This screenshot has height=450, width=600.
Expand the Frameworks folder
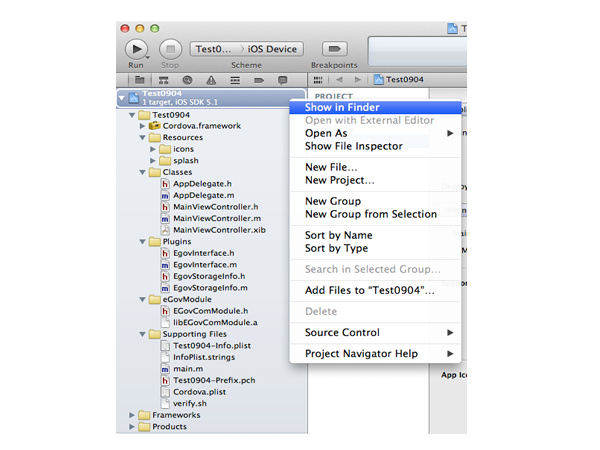(132, 415)
